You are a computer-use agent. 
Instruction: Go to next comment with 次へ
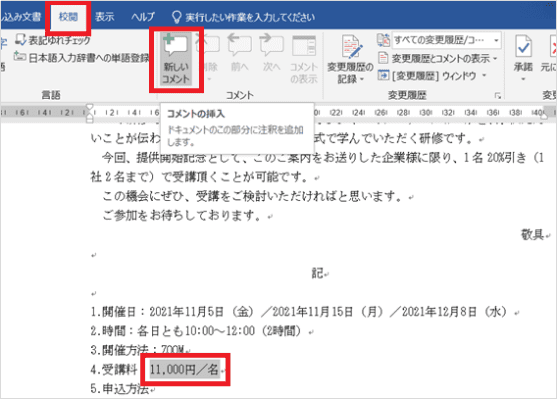pyautogui.click(x=271, y=53)
